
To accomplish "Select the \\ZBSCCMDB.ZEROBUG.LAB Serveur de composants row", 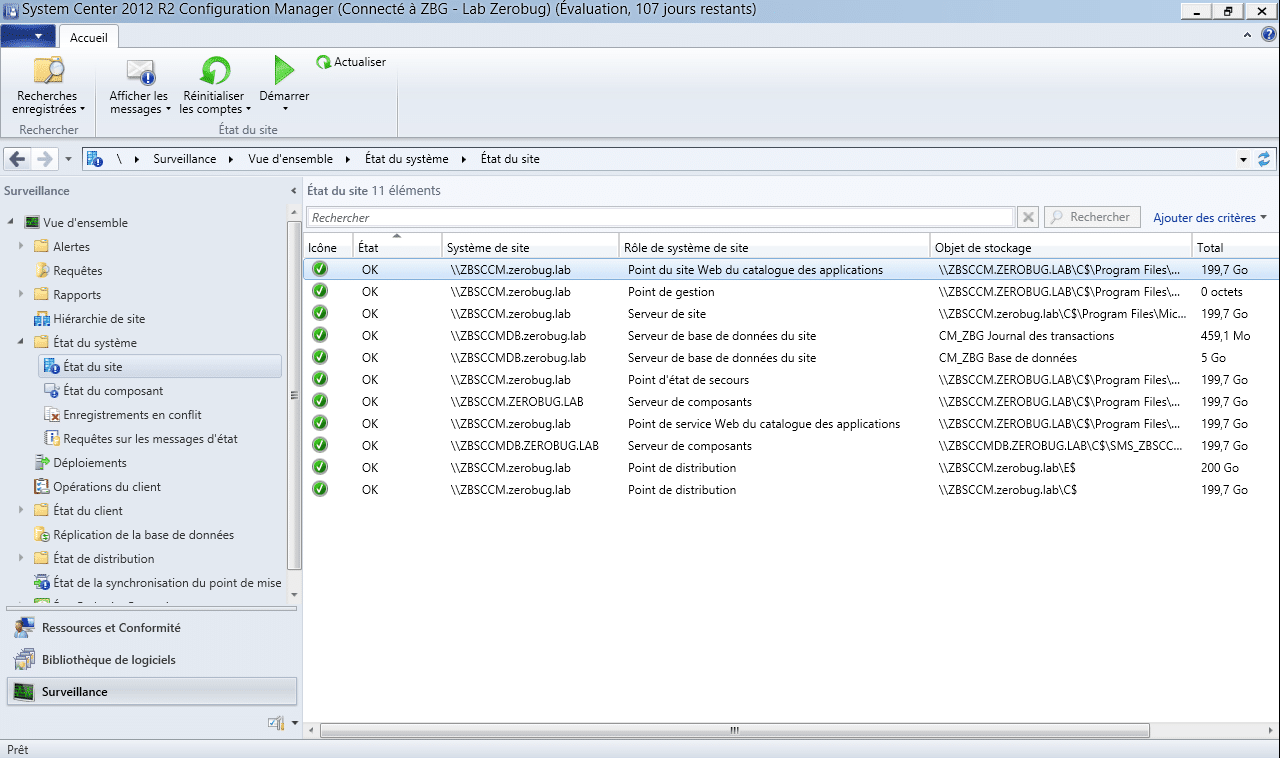I will [x=791, y=446].
